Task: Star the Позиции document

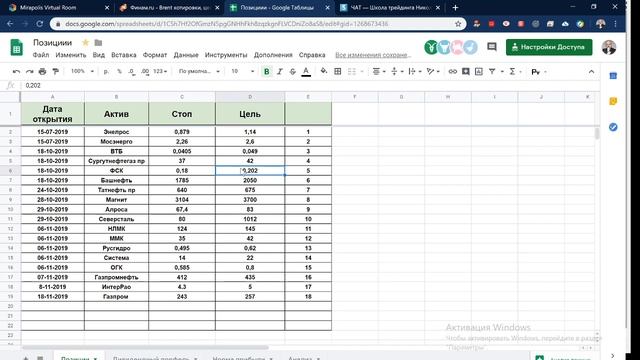Action: click(x=85, y=42)
